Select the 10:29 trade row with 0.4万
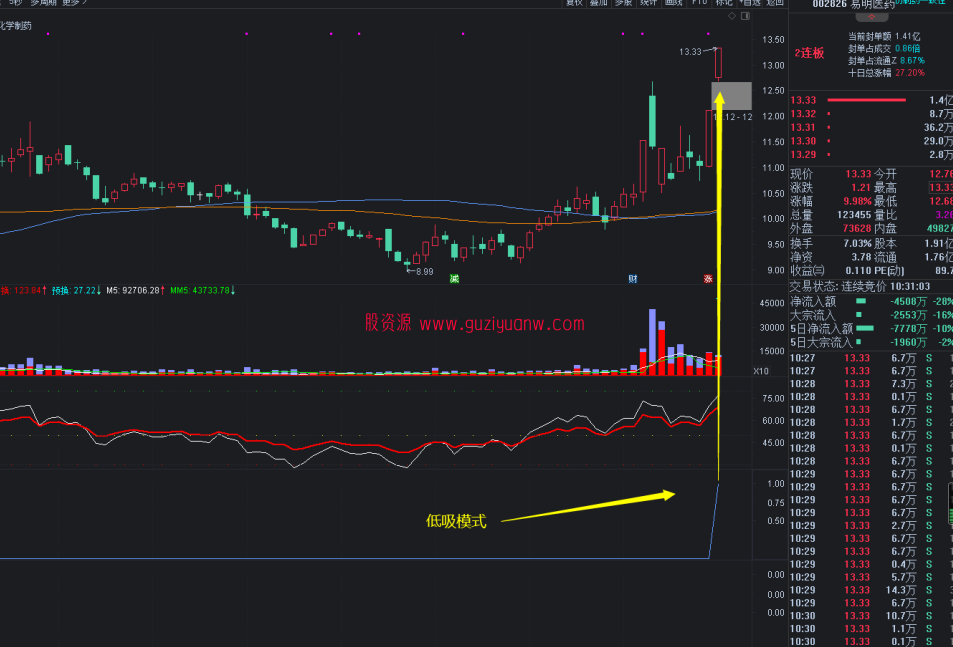953x647 pixels. tap(871, 564)
